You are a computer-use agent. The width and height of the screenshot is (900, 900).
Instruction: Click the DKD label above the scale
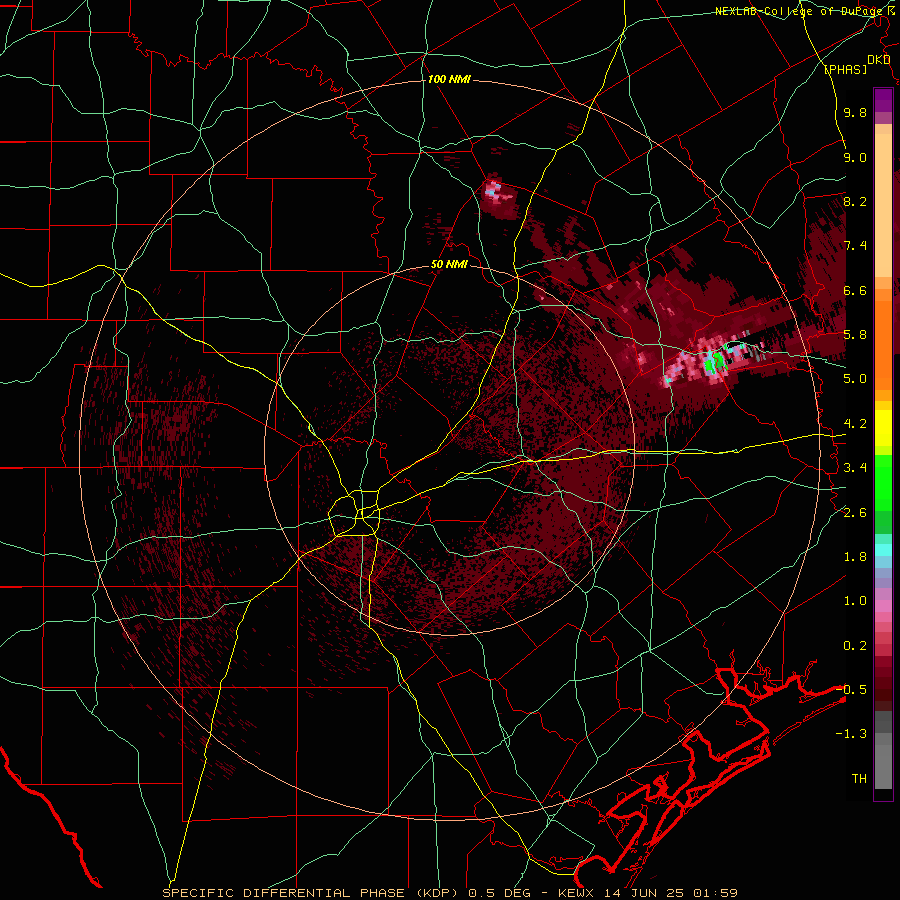[878, 60]
